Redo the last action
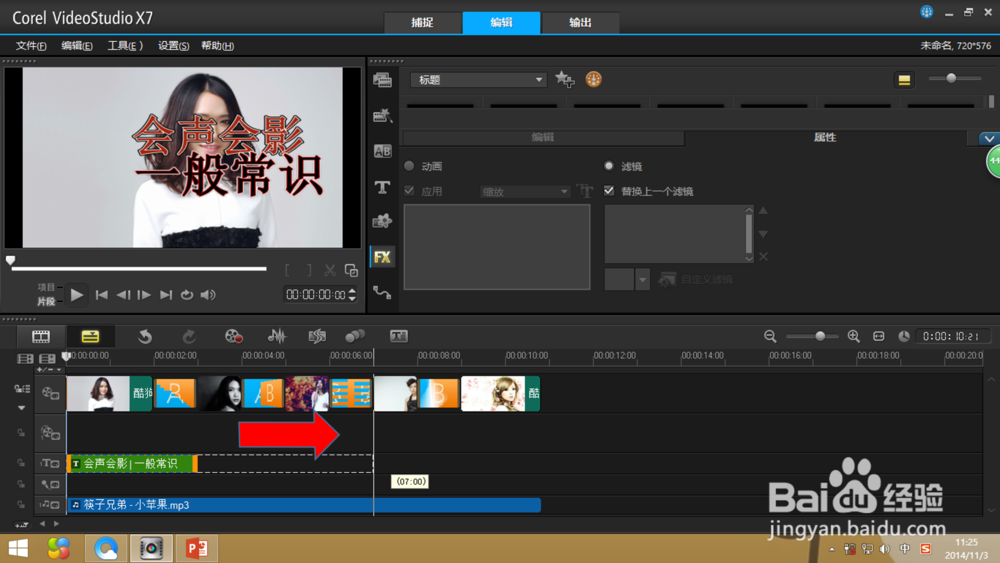1000x563 pixels. tap(189, 336)
